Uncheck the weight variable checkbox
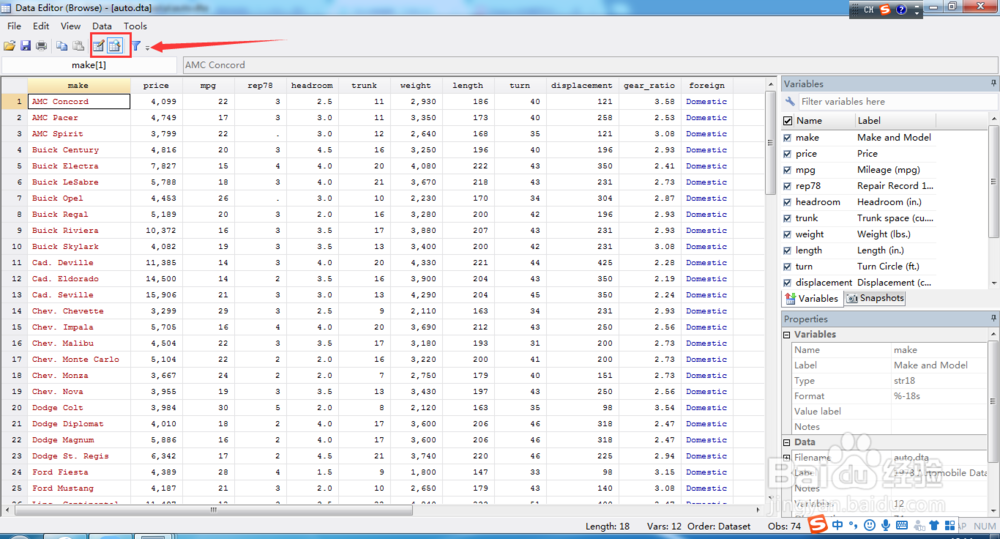The height and width of the screenshot is (539, 1000). (787, 235)
